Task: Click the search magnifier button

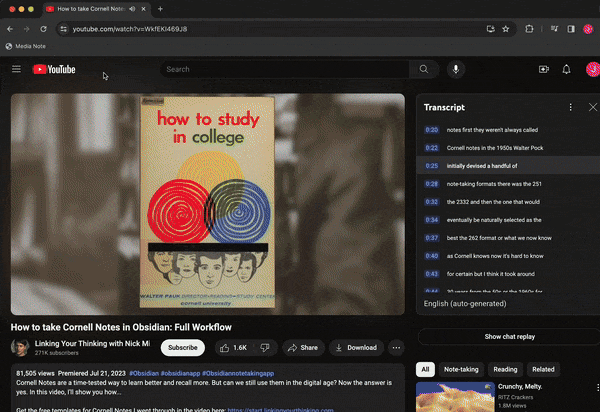Action: [x=424, y=69]
